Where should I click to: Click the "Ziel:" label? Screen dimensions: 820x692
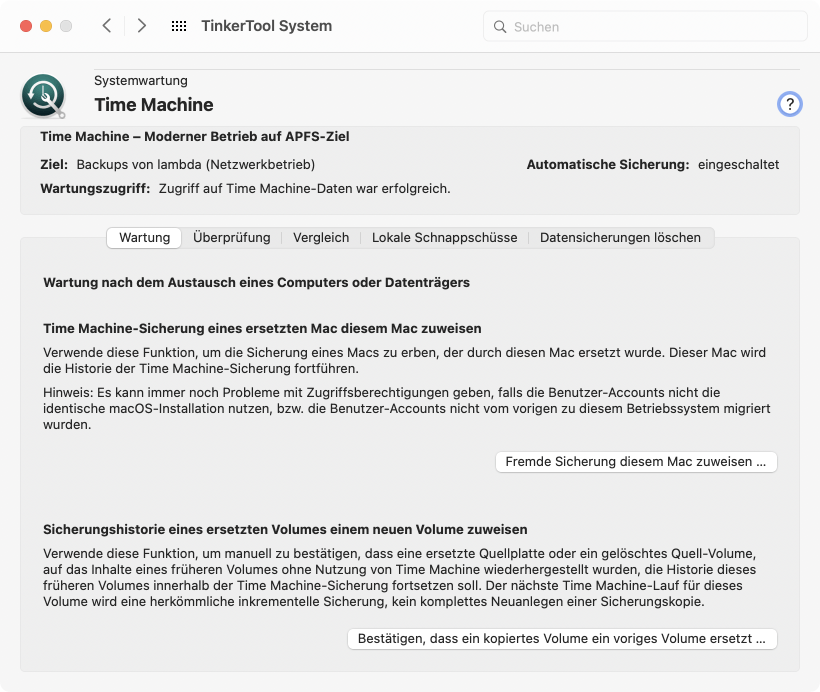(54, 165)
